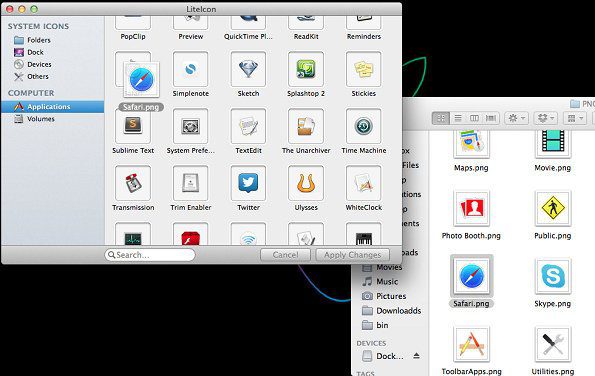The width and height of the screenshot is (595, 376).
Task: Select the Skype.png file in Finder
Action: coord(553,276)
